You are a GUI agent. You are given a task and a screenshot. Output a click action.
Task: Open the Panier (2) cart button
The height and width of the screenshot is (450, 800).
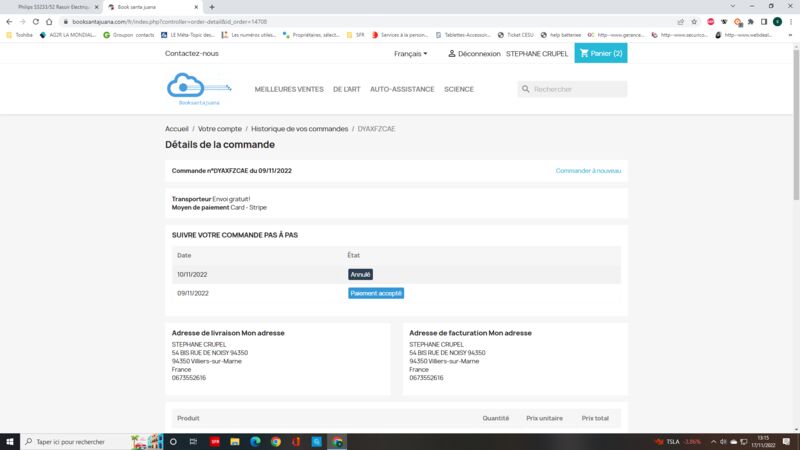pyautogui.click(x=601, y=53)
